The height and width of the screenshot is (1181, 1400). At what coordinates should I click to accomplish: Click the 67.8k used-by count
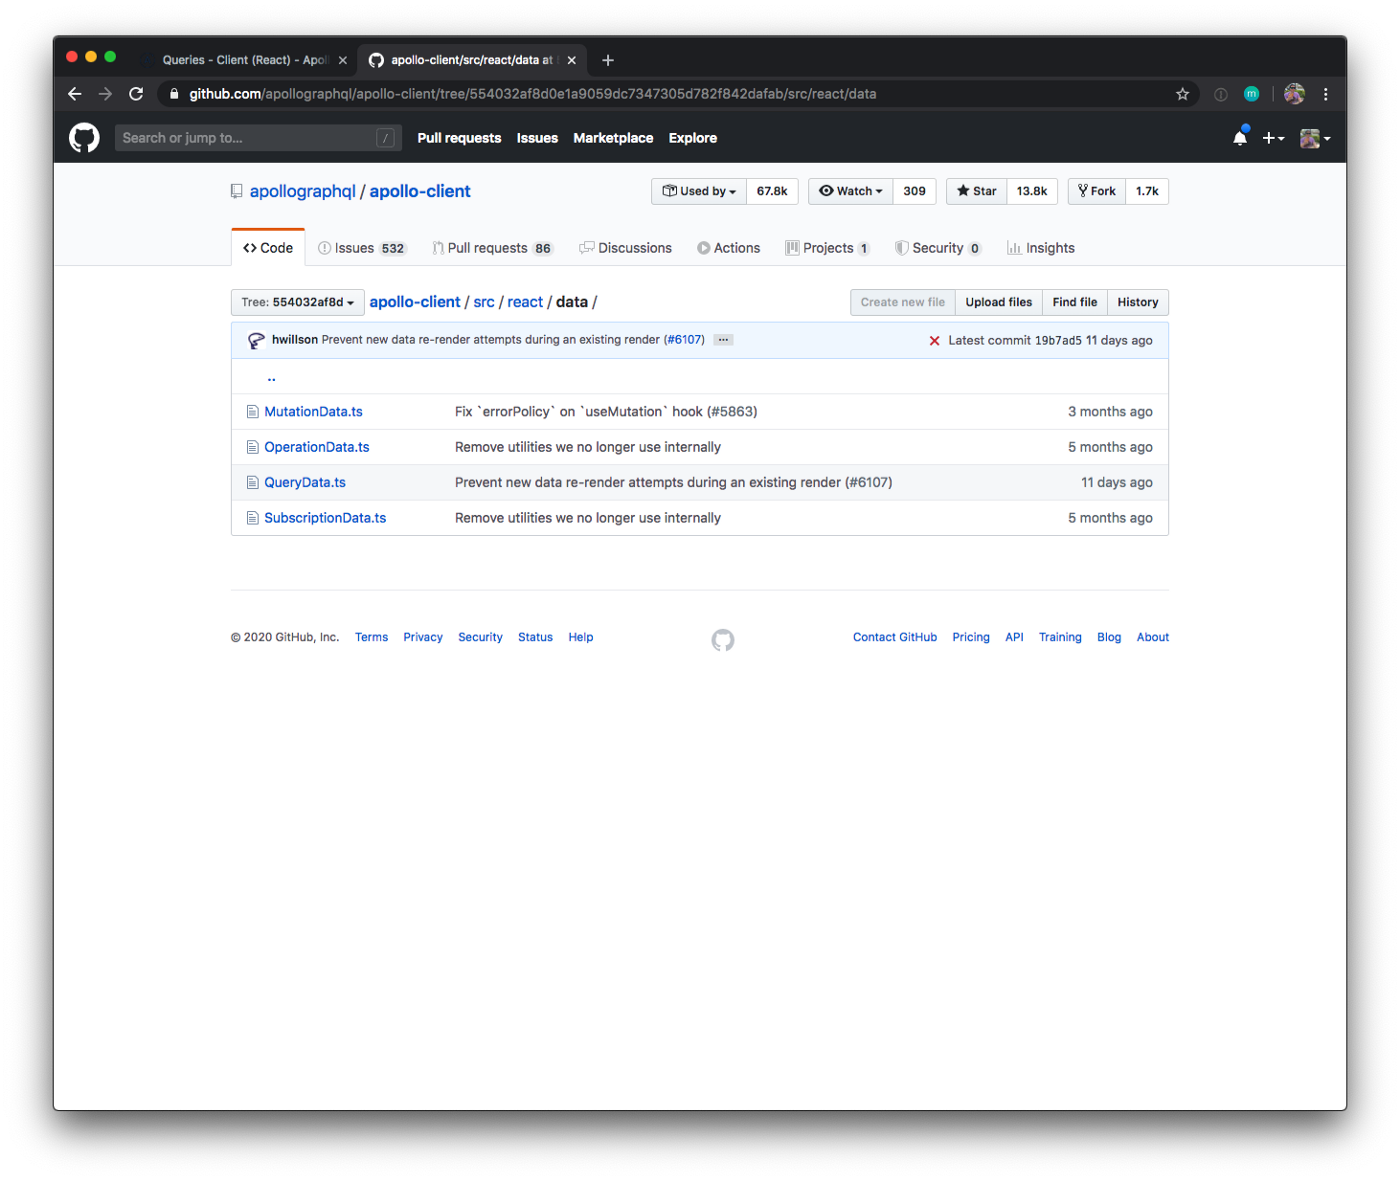click(772, 191)
